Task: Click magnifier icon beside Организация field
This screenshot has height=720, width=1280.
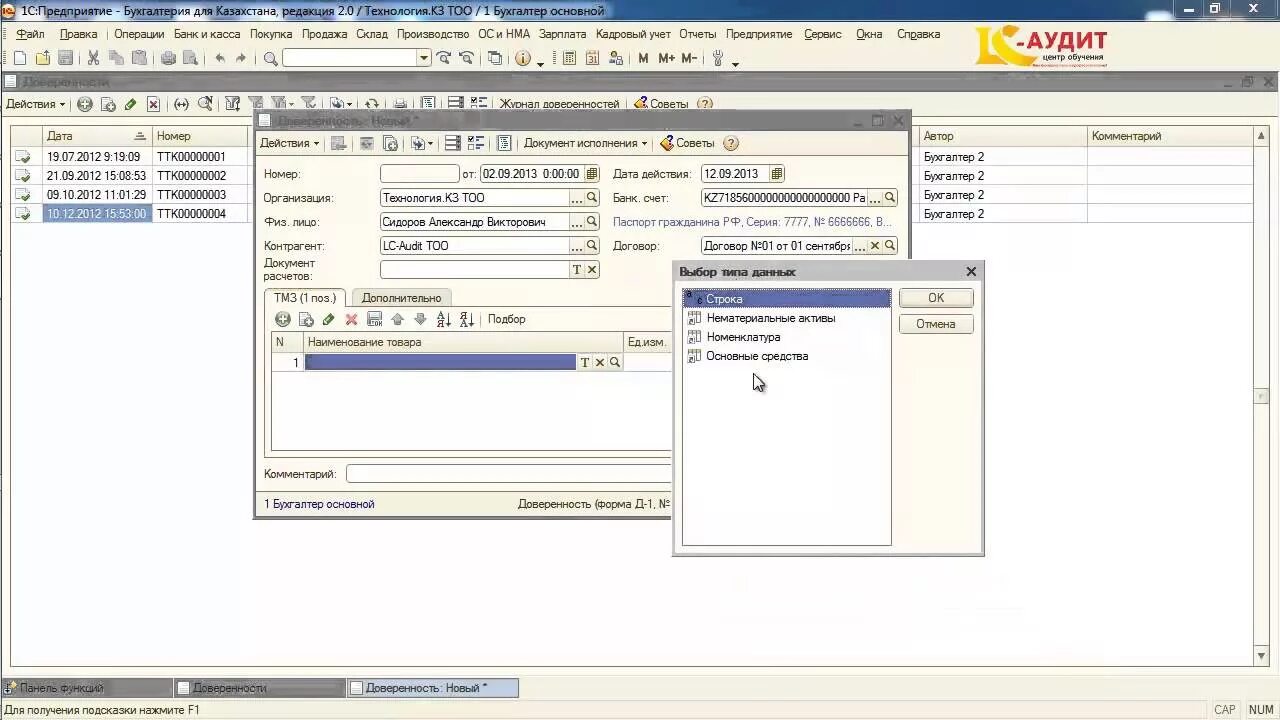Action: tap(592, 198)
